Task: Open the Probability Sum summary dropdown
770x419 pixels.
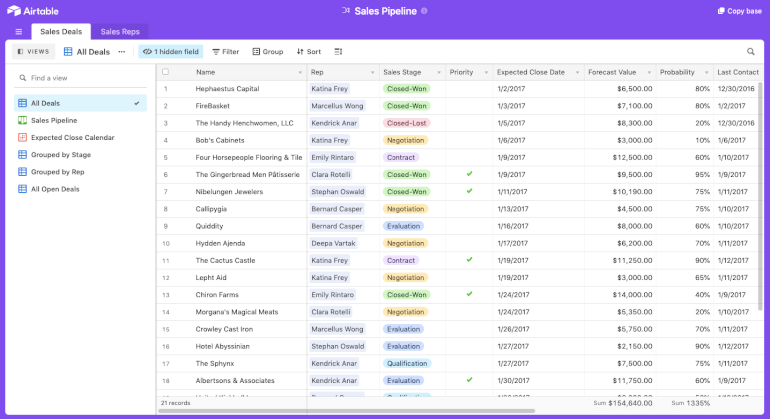Action: (690, 403)
